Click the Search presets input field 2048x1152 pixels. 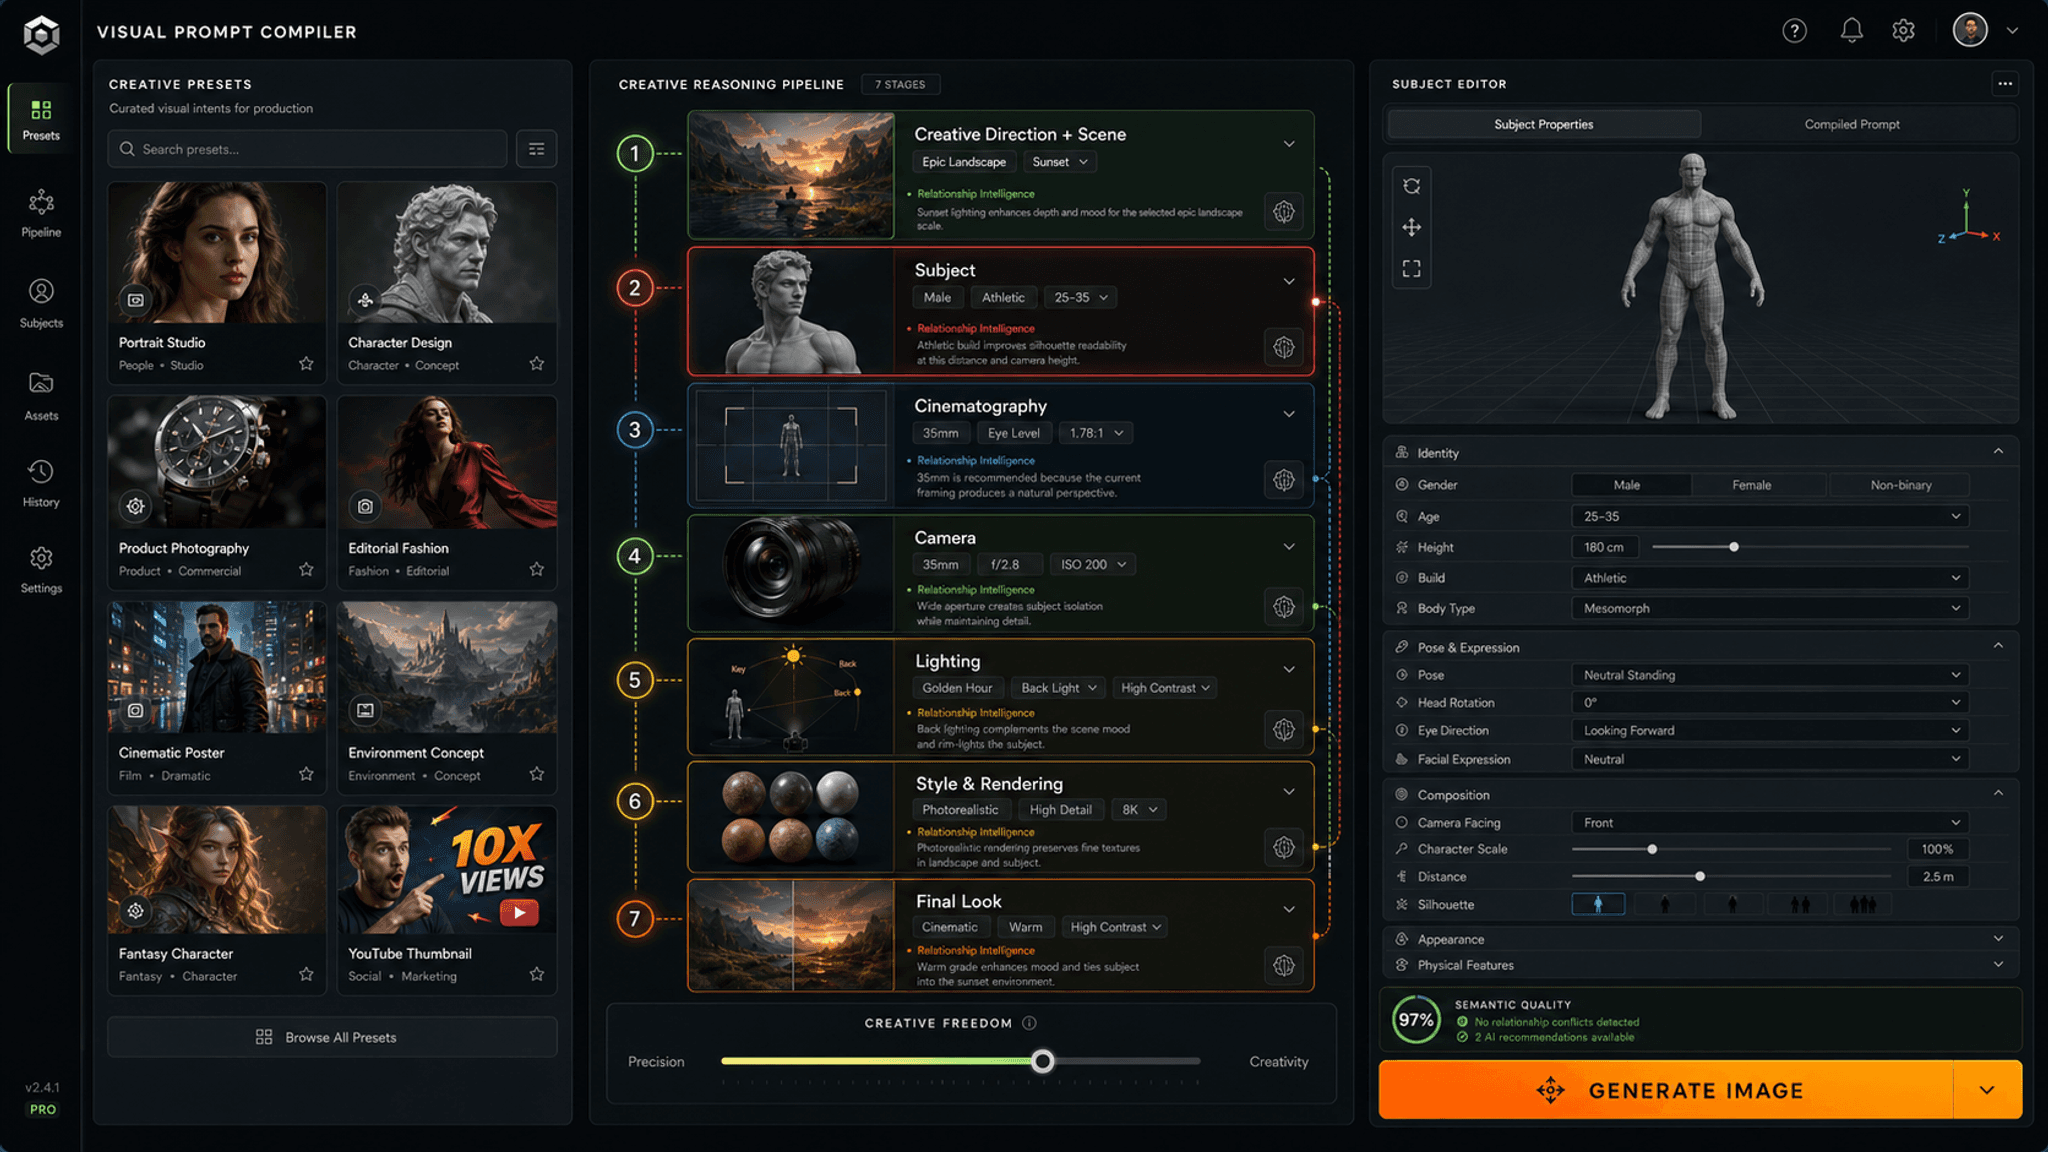(308, 149)
